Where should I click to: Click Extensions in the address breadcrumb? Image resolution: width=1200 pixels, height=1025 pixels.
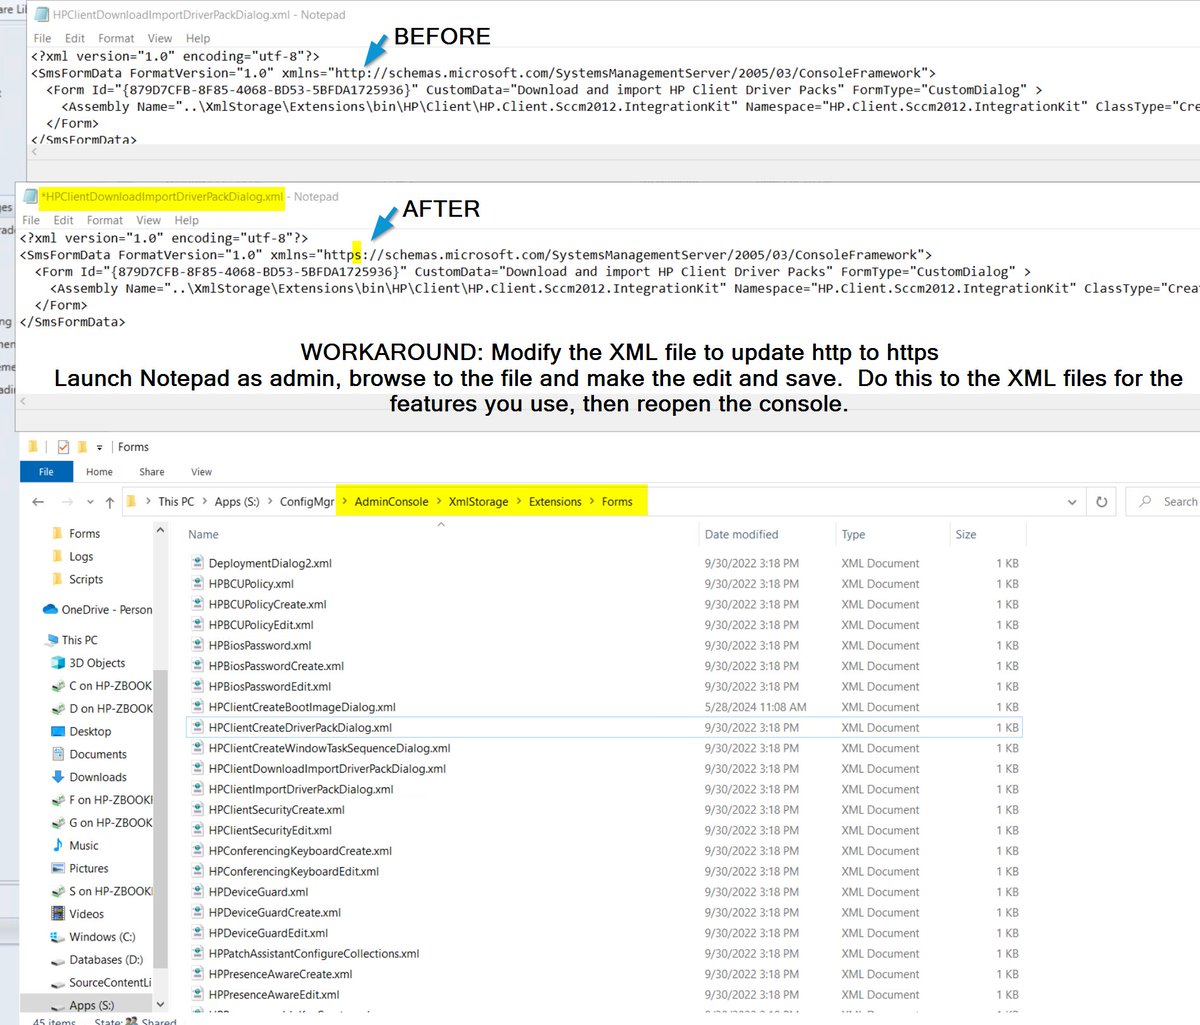[x=555, y=502]
